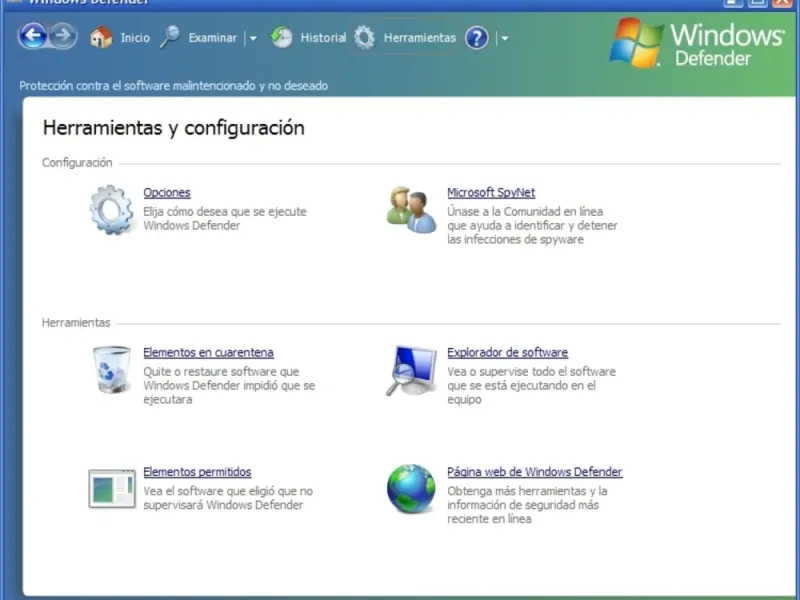Open Elementos permitidos link
Screen dimensions: 800x600
(x=197, y=472)
